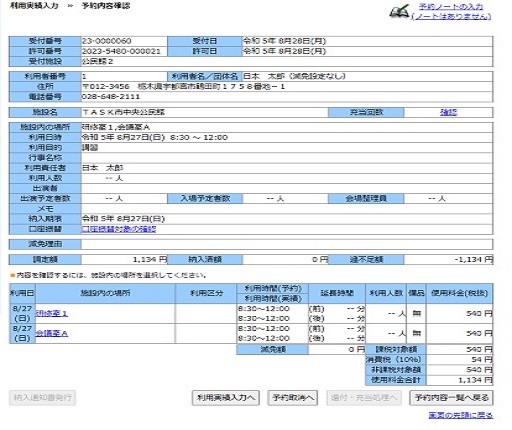The image size is (512, 430).
Task: Click the 利用区分 column header
Action: (x=206, y=293)
